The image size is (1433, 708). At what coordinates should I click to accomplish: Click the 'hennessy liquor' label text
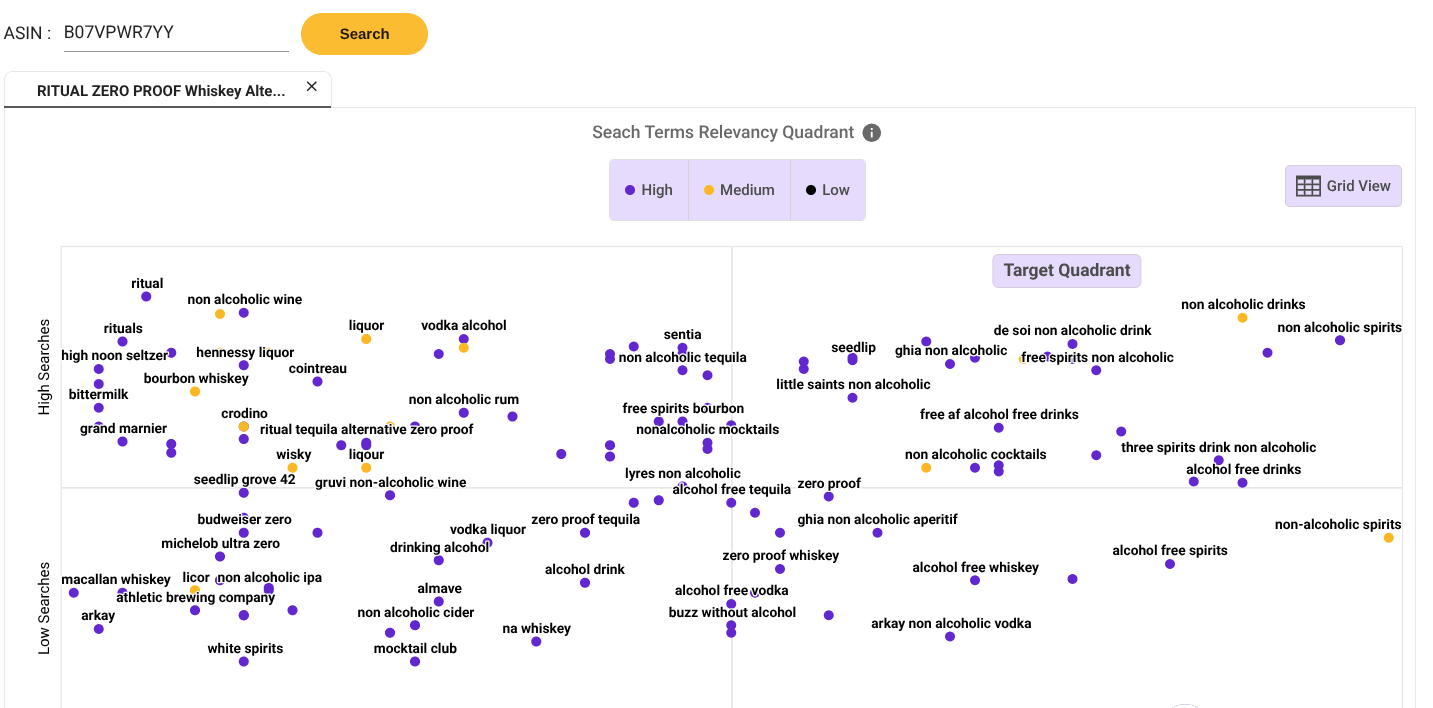(x=245, y=353)
